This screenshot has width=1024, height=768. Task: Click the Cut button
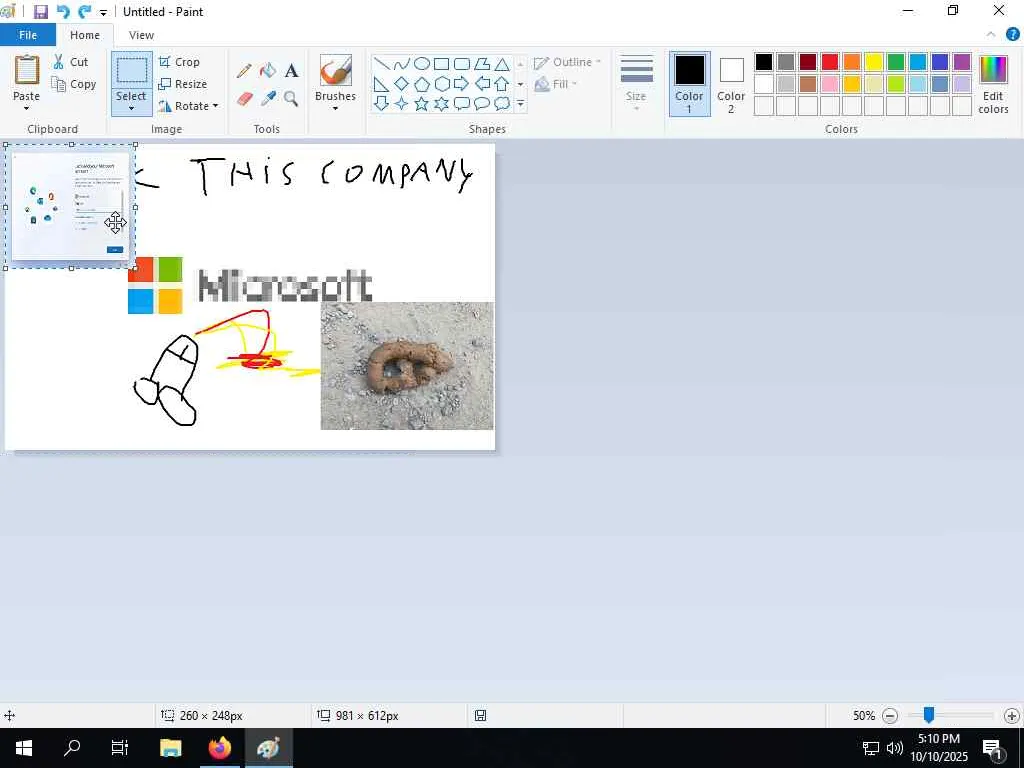(71, 62)
